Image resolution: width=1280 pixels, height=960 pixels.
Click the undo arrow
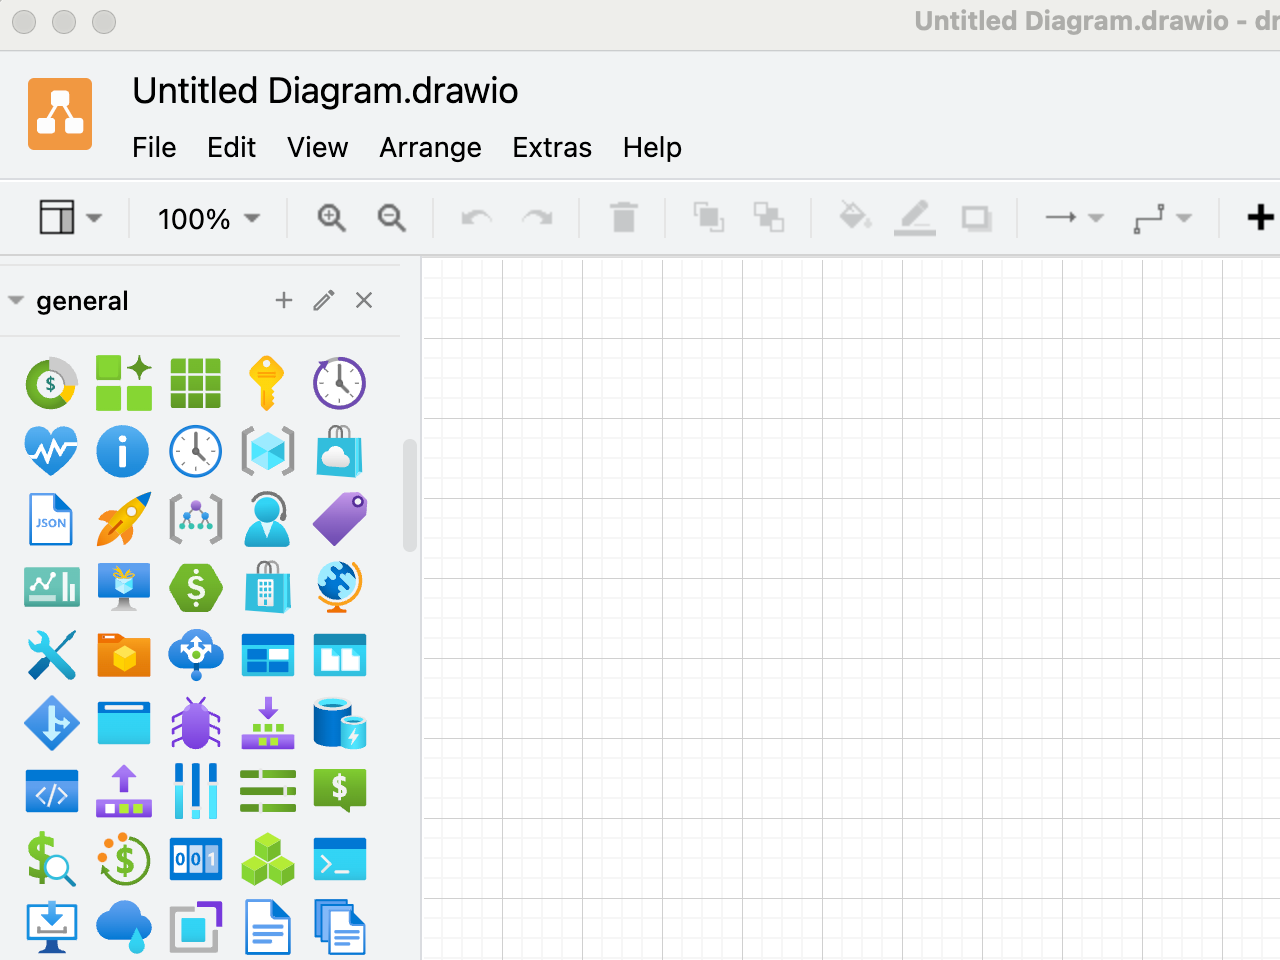click(476, 217)
